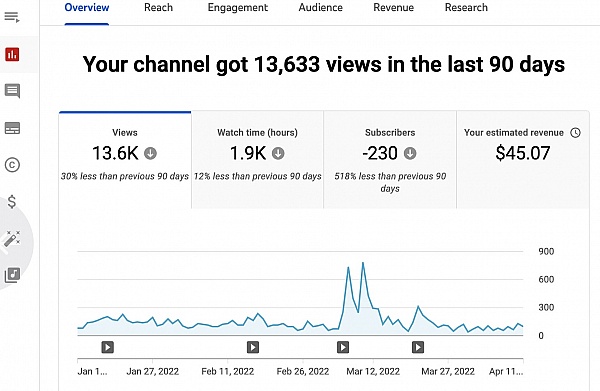Click the clock icon next to estimated revenue
This screenshot has width=600, height=391.
tap(575, 133)
